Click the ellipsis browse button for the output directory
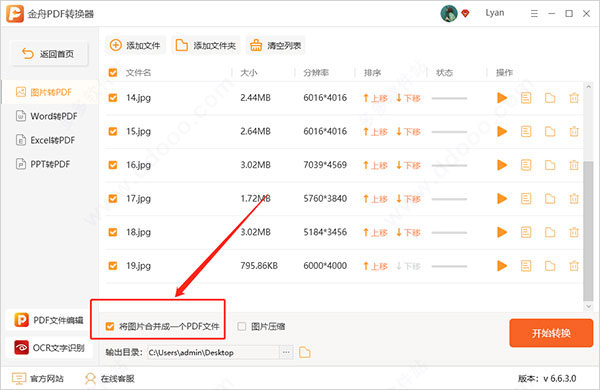Image resolution: width=600 pixels, height=390 pixels. 286,352
